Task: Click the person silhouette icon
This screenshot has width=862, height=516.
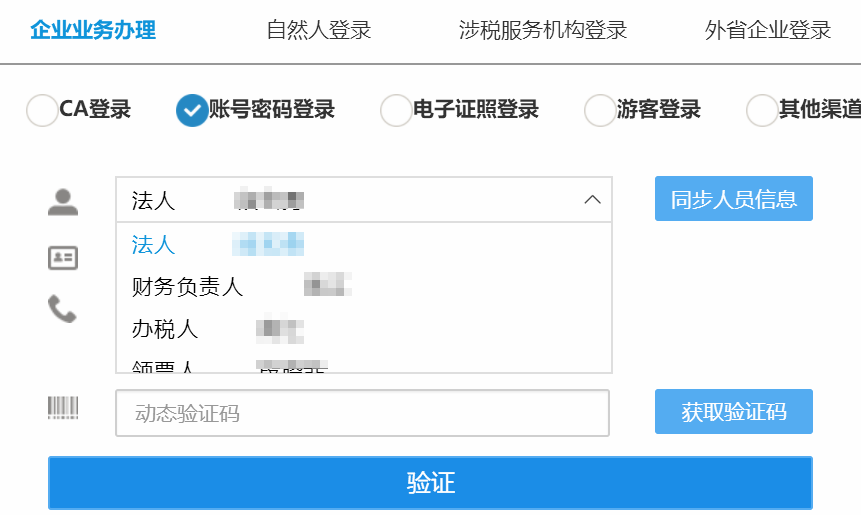Action: [x=63, y=202]
